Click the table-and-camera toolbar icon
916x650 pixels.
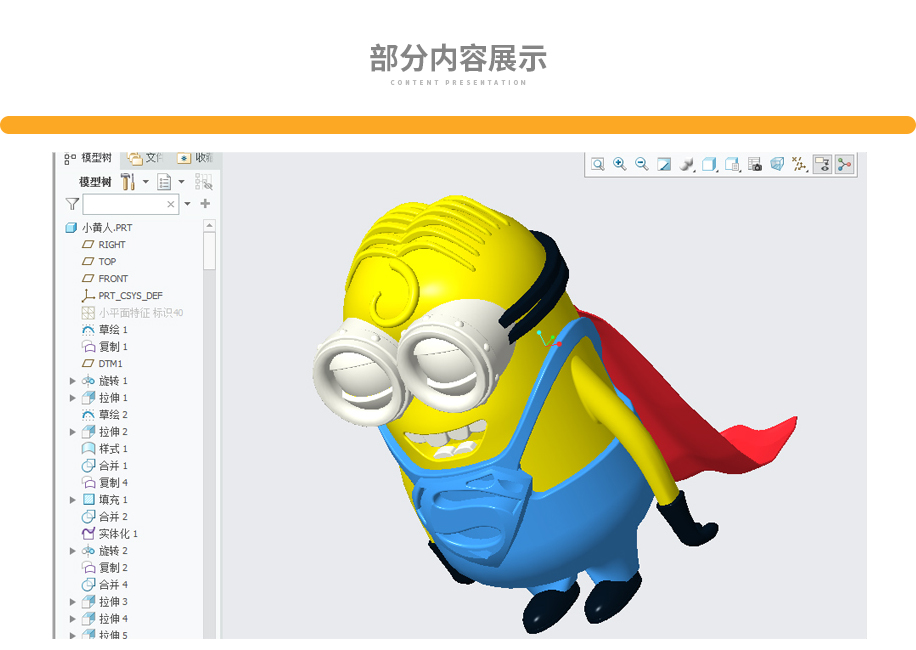point(755,165)
